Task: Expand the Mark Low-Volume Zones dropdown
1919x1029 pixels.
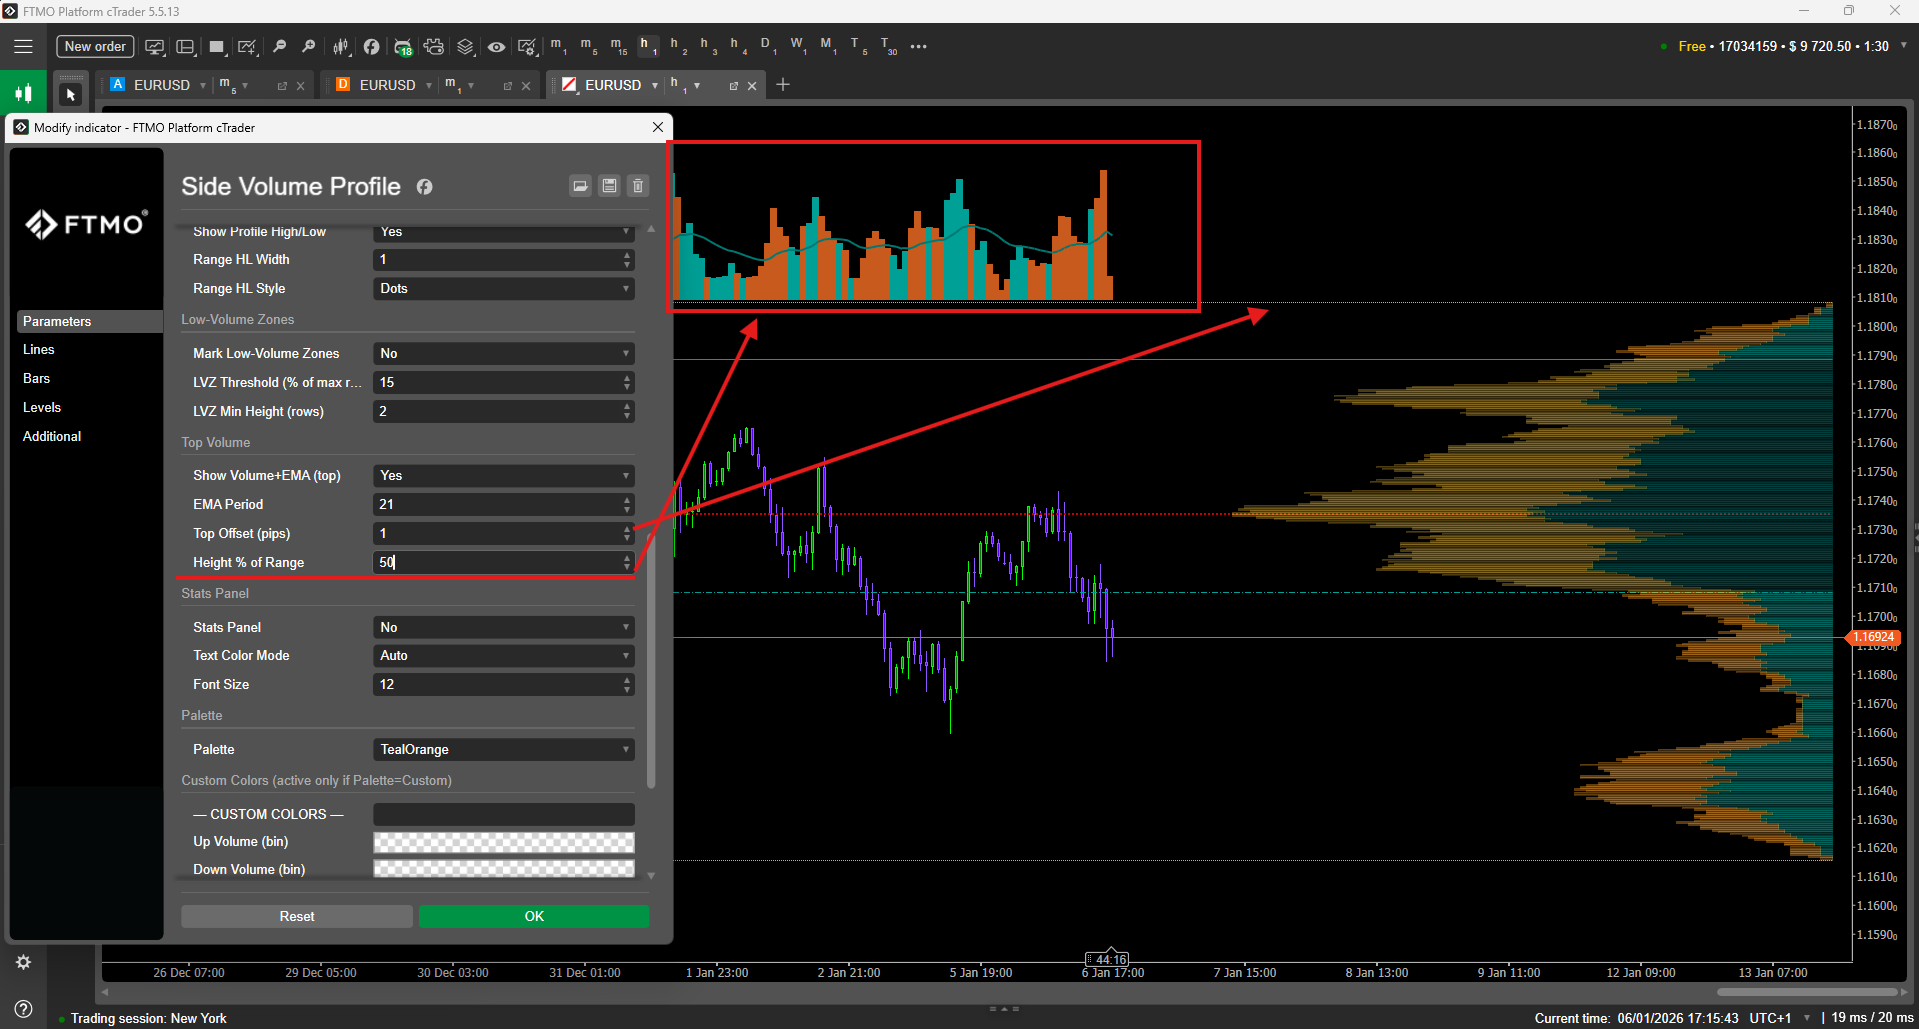Action: click(x=504, y=353)
